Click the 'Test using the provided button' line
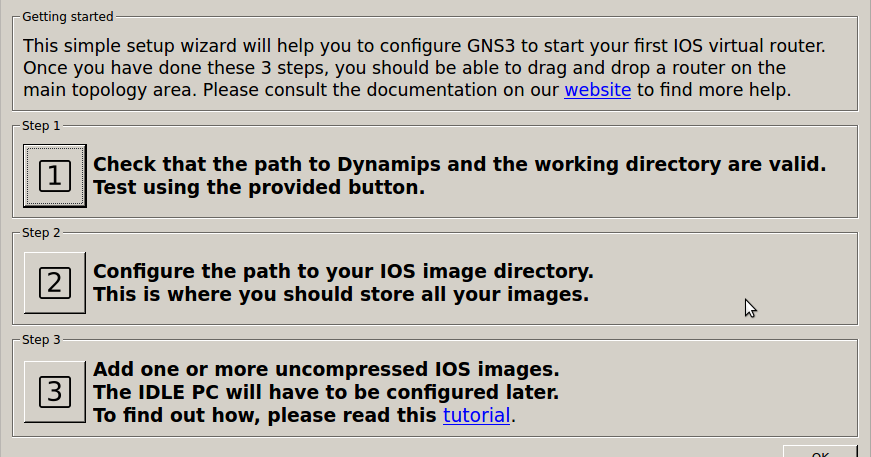 click(259, 188)
